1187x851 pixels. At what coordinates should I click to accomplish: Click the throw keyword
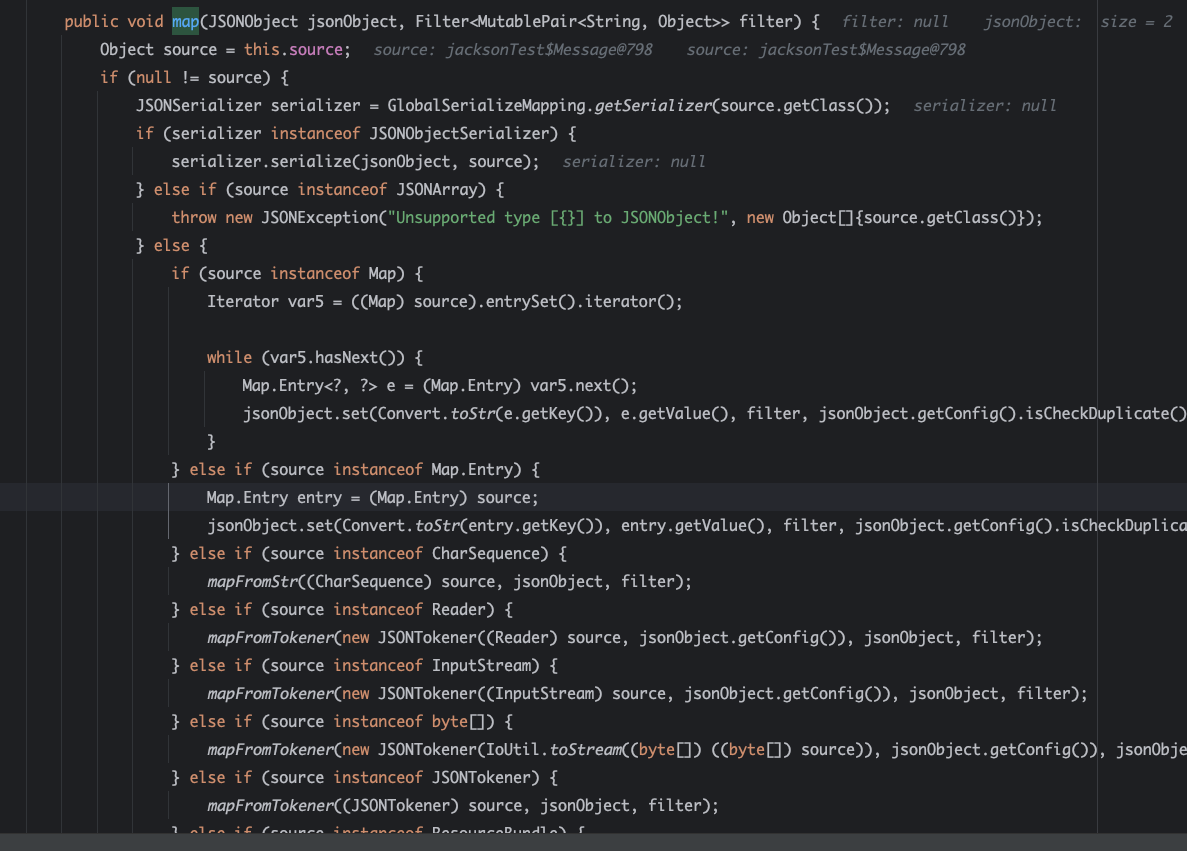click(193, 217)
